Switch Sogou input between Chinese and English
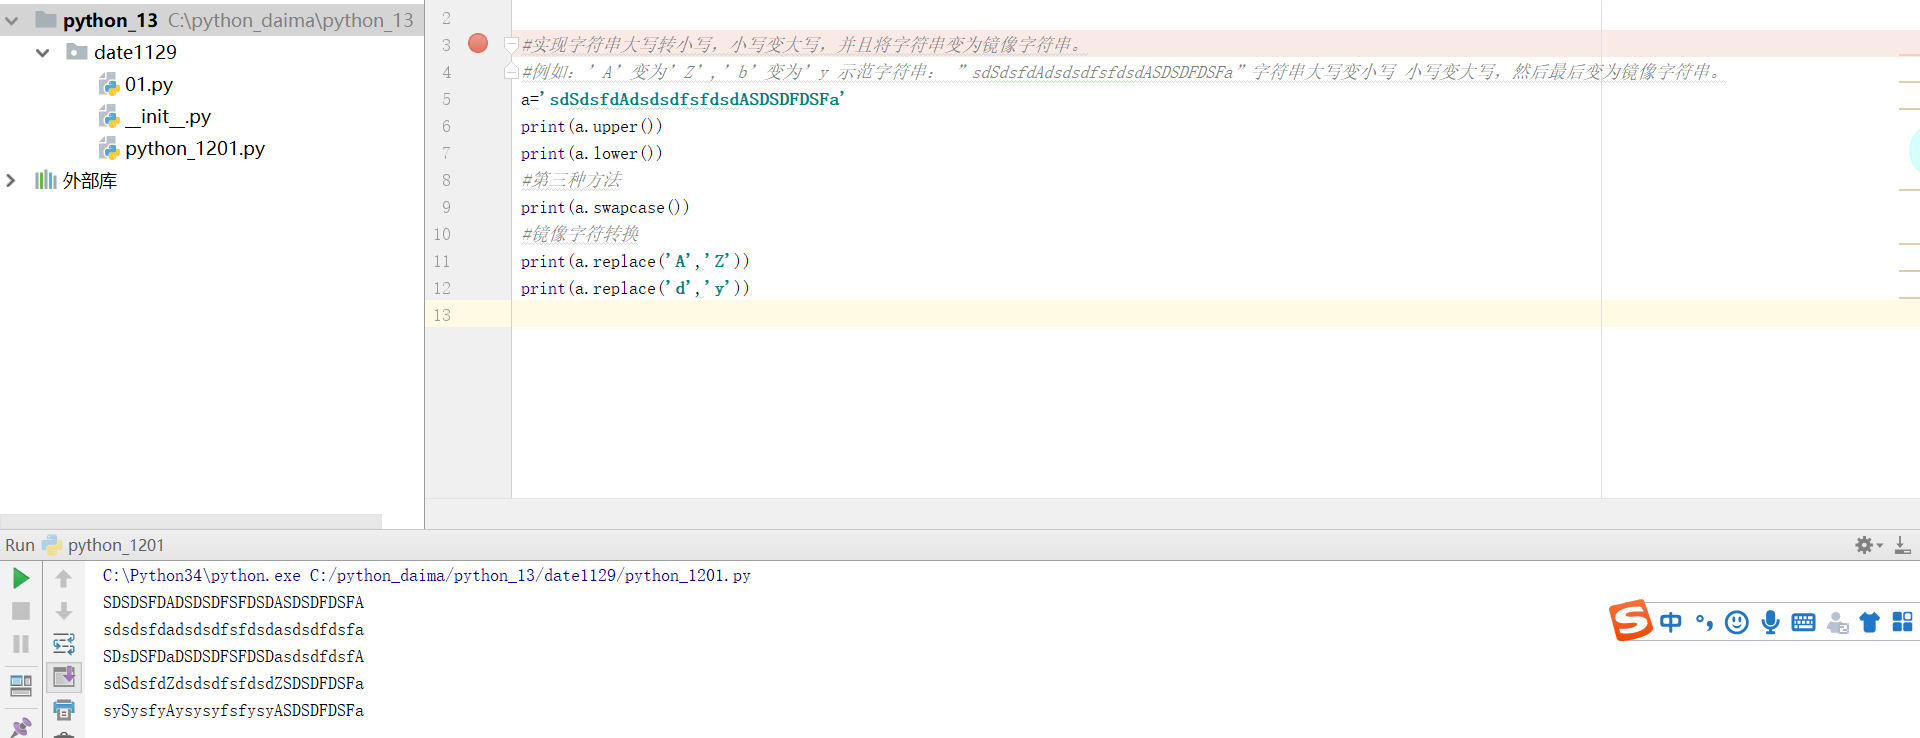The width and height of the screenshot is (1920, 738). [x=1670, y=622]
